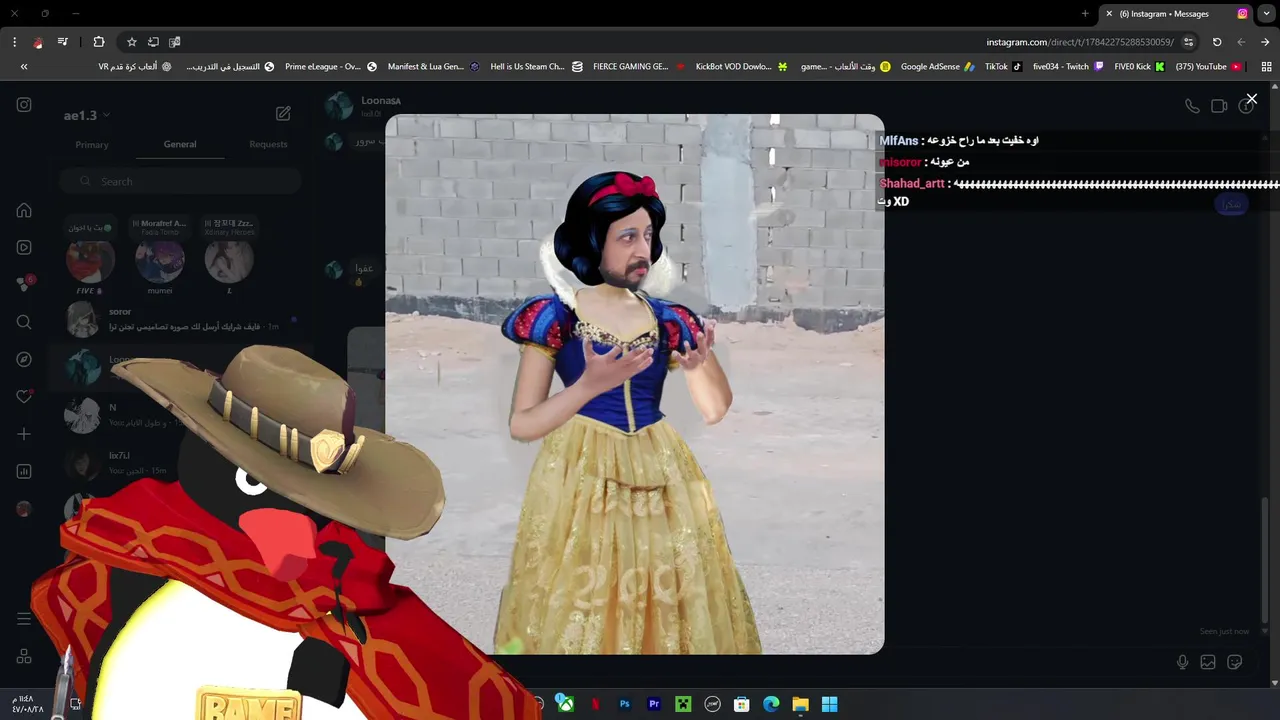This screenshot has width=1280, height=720.
Task: Record a voice clip with microphone icon
Action: tap(1183, 662)
